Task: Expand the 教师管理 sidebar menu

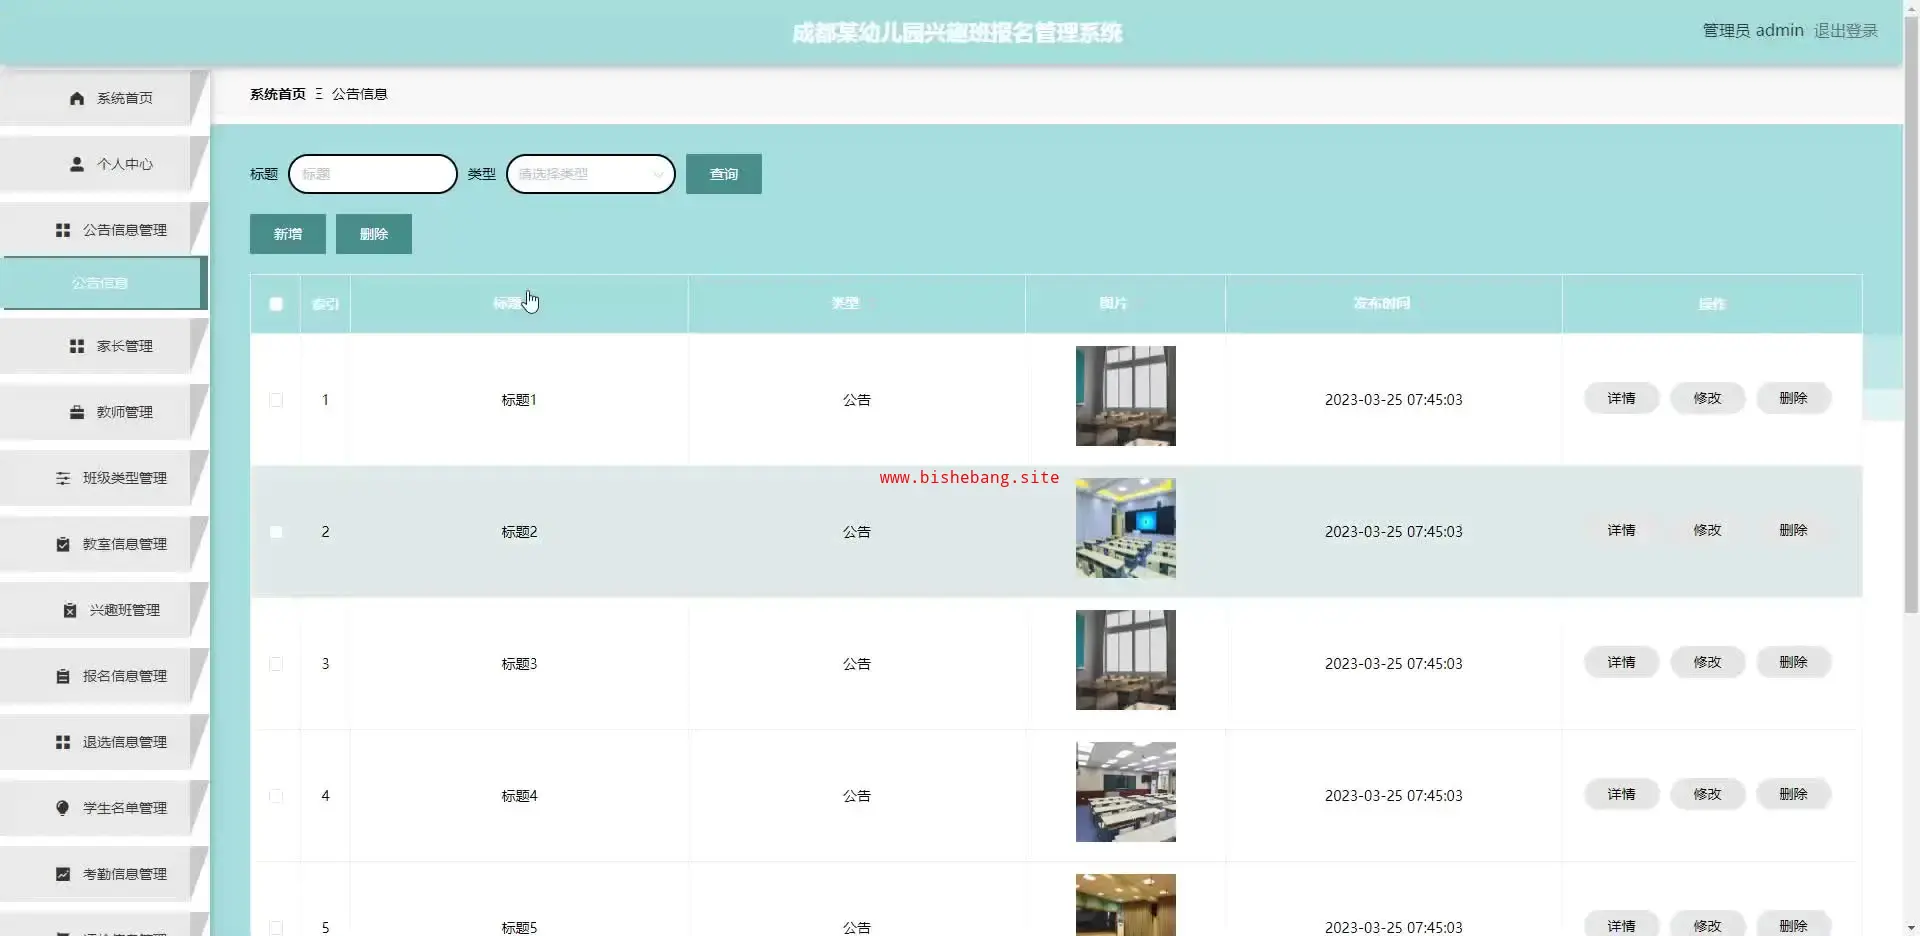Action: (104, 412)
